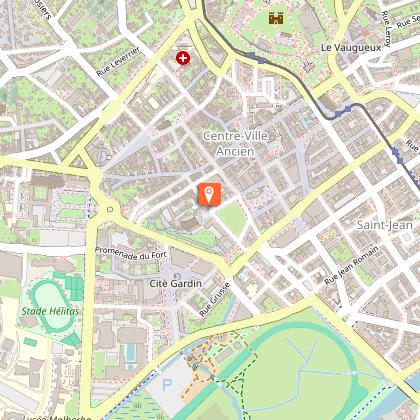420x420 pixels.
Task: Click the Rue Leverrier street name
Action: (x=118, y=61)
